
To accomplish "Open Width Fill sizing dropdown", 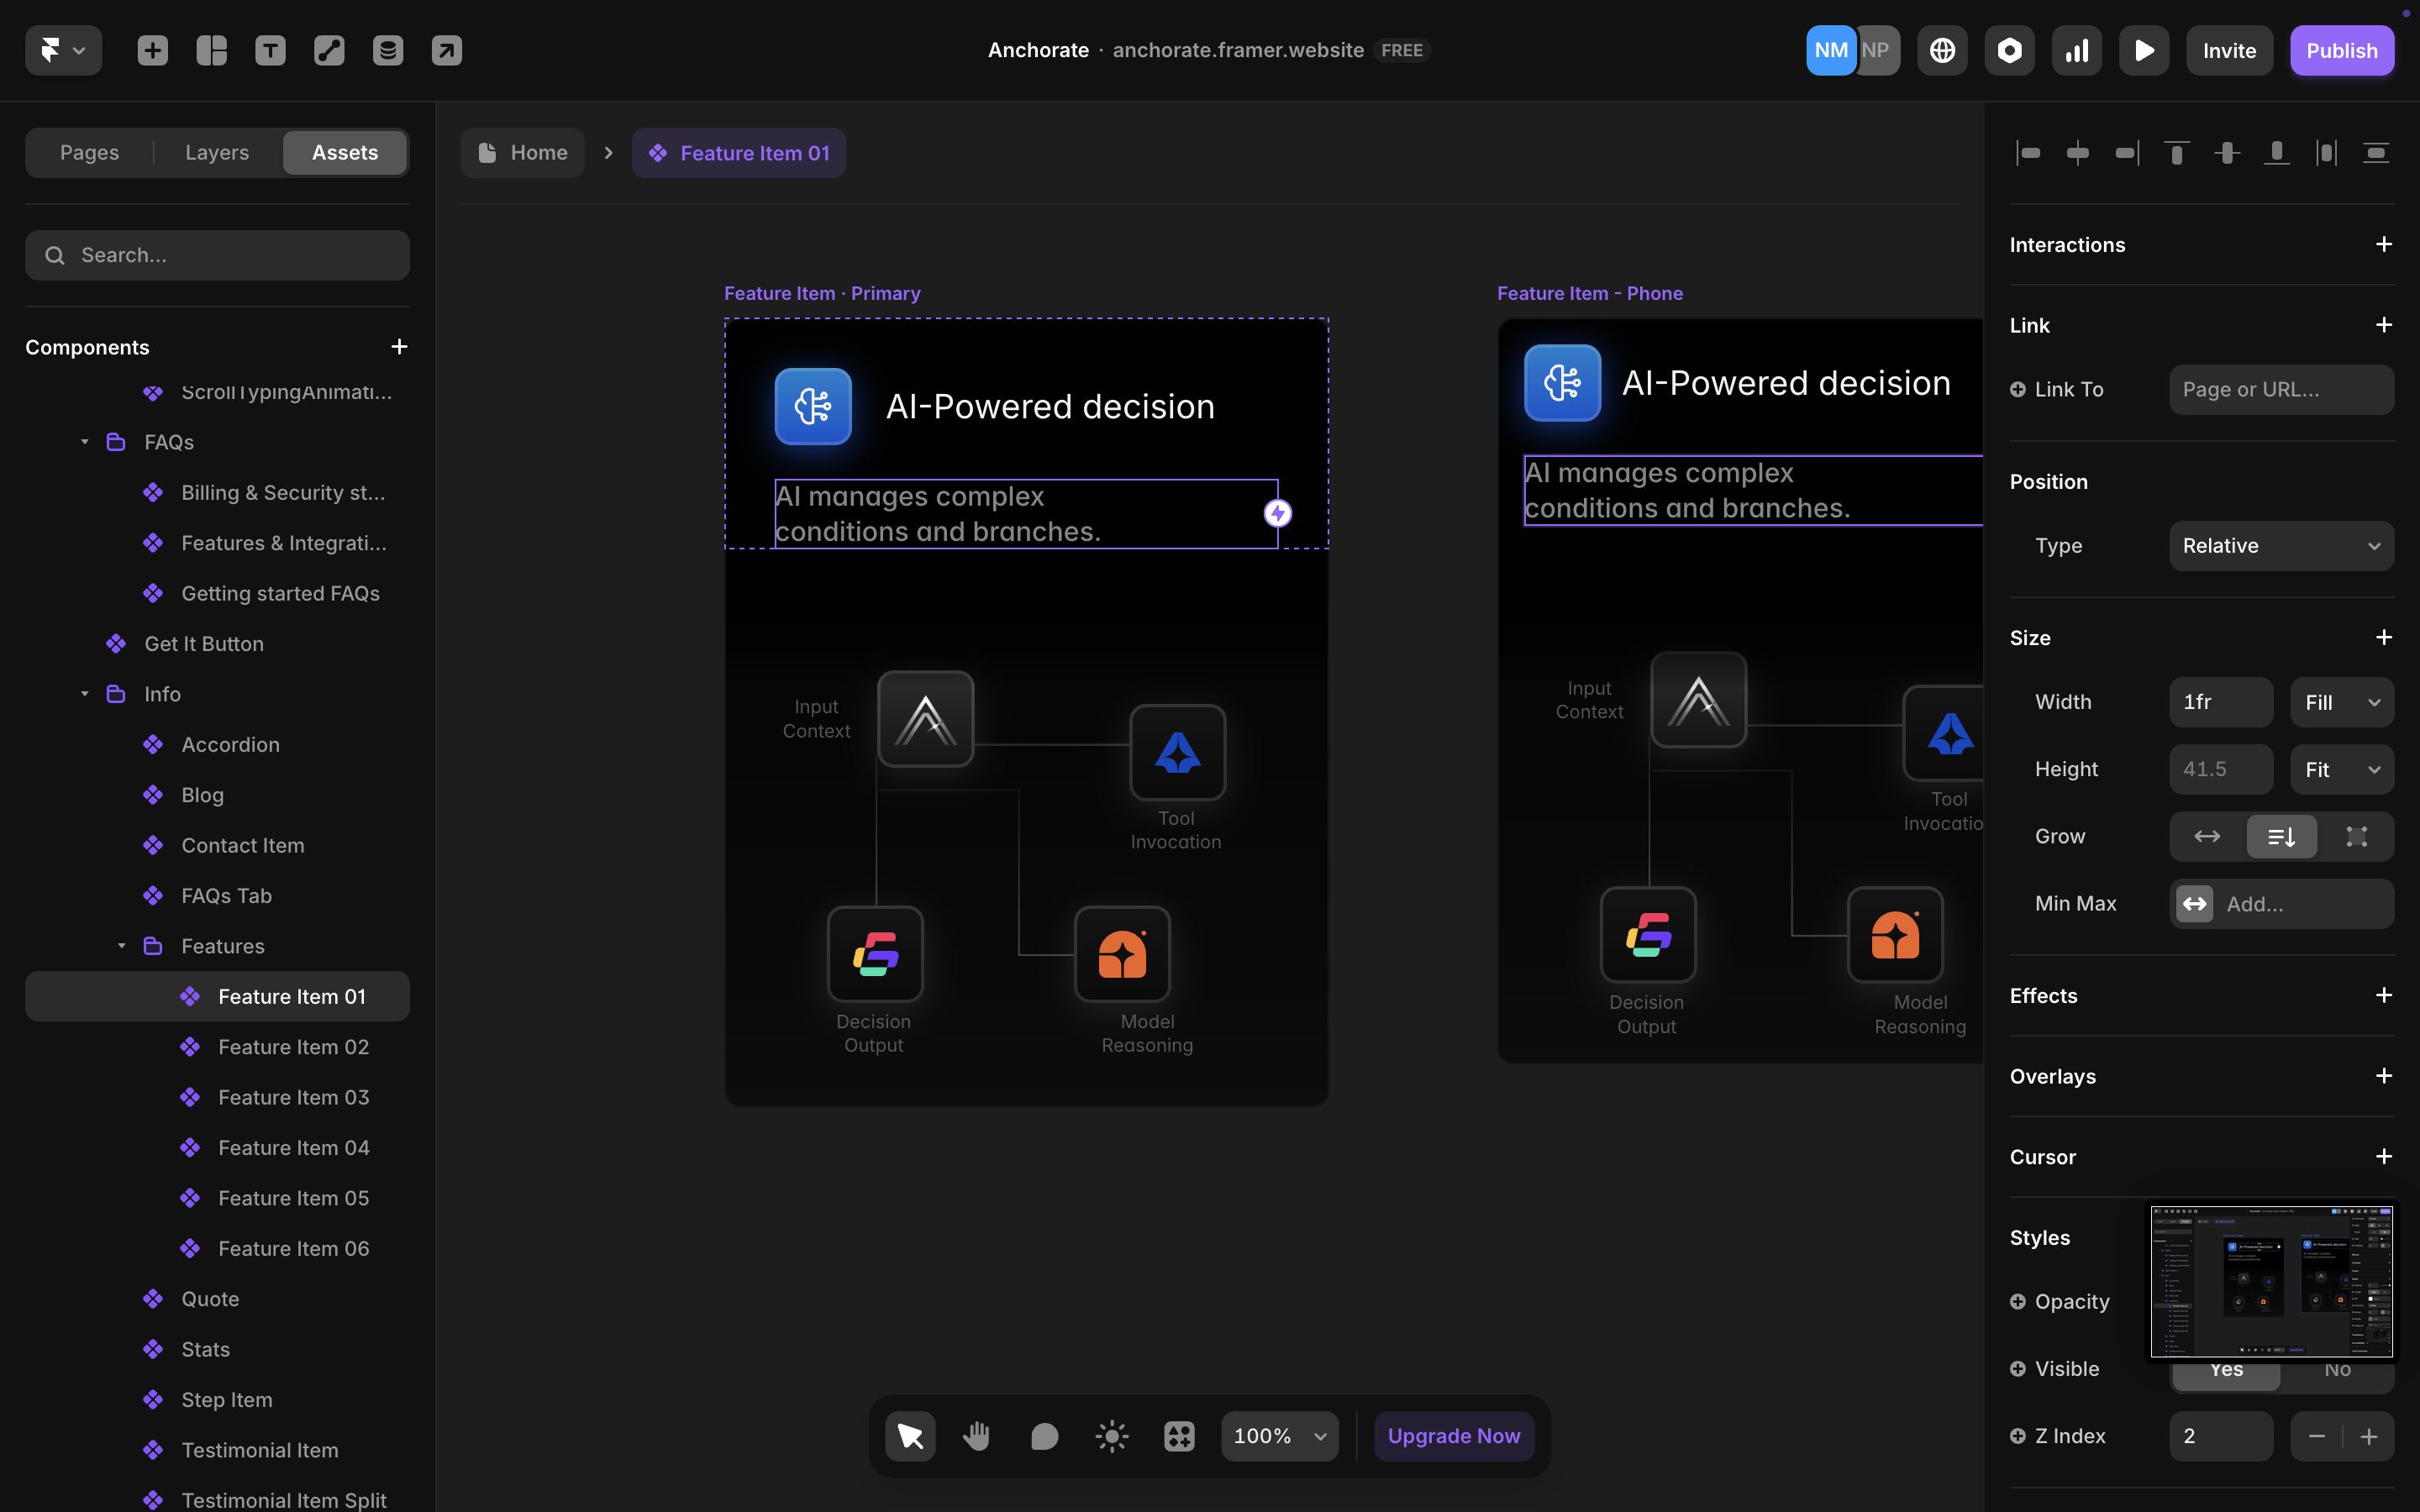I will [x=2341, y=702].
